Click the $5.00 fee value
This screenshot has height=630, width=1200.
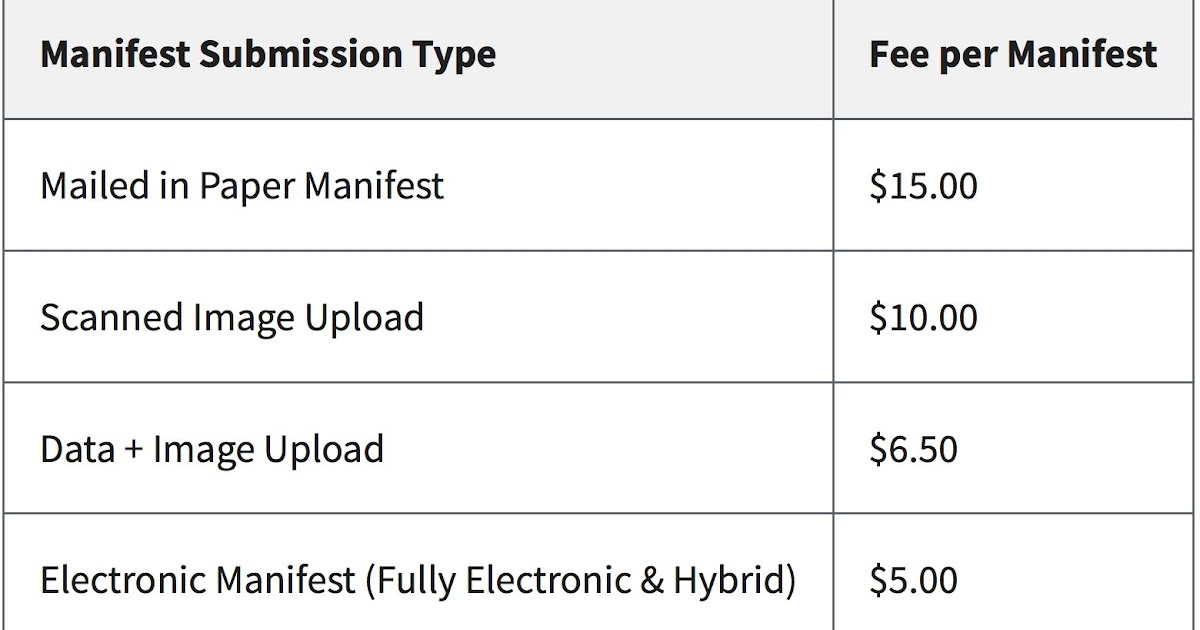pyautogui.click(x=913, y=580)
